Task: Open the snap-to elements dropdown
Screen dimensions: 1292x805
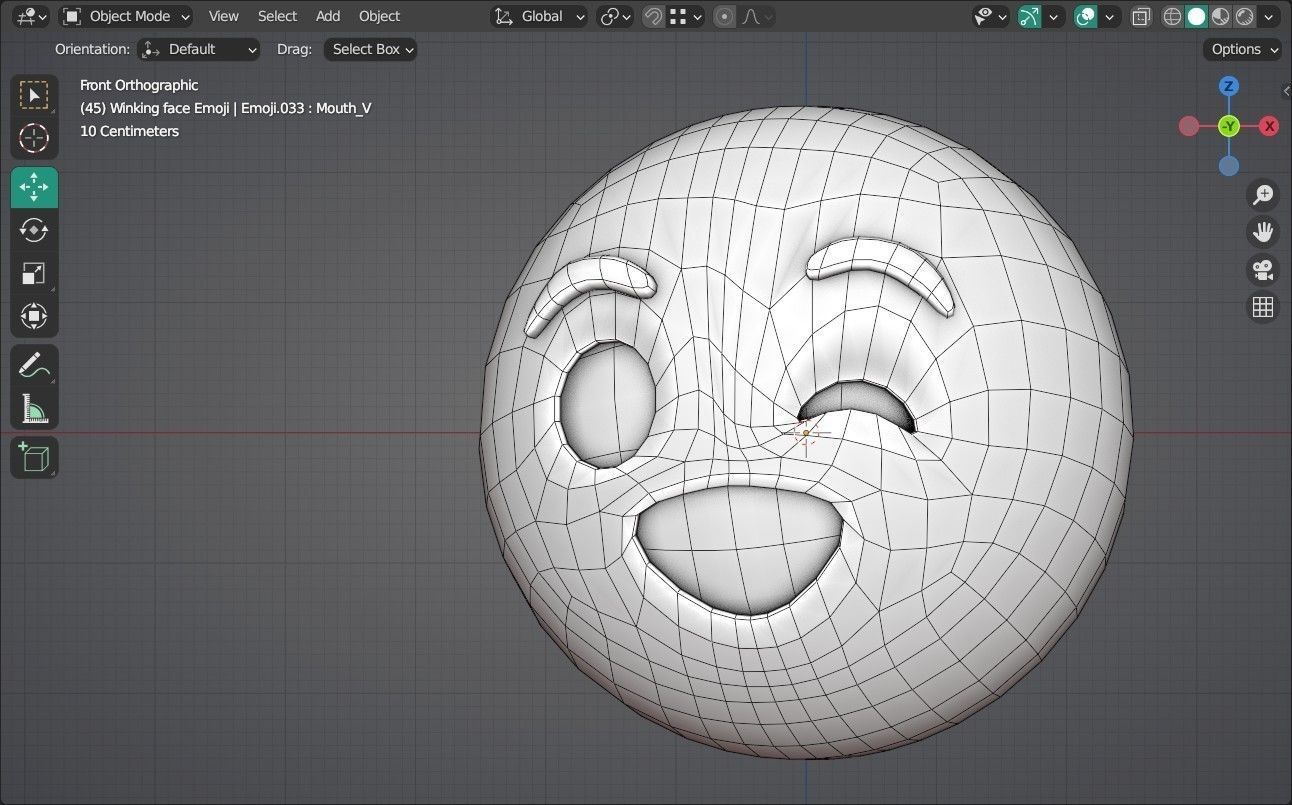Action: coord(685,16)
